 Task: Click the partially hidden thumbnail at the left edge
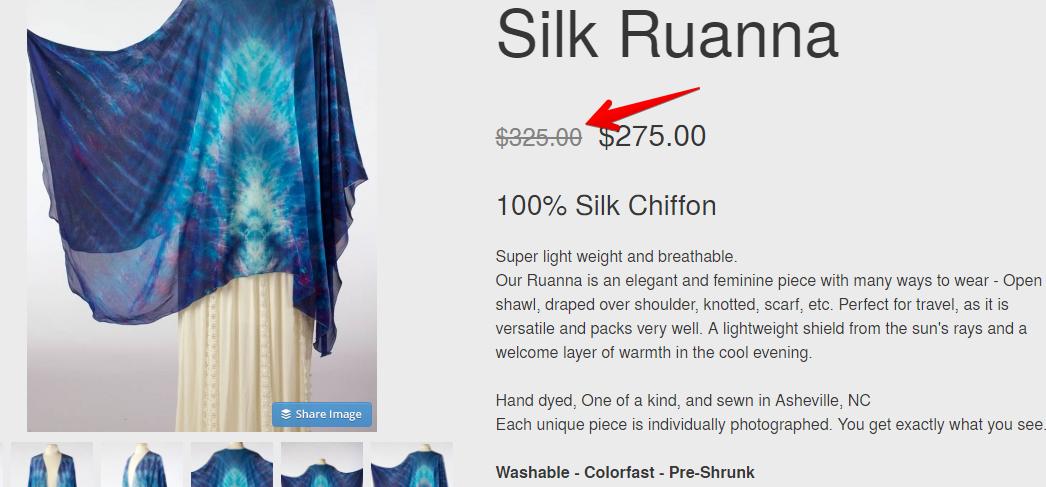(1, 464)
